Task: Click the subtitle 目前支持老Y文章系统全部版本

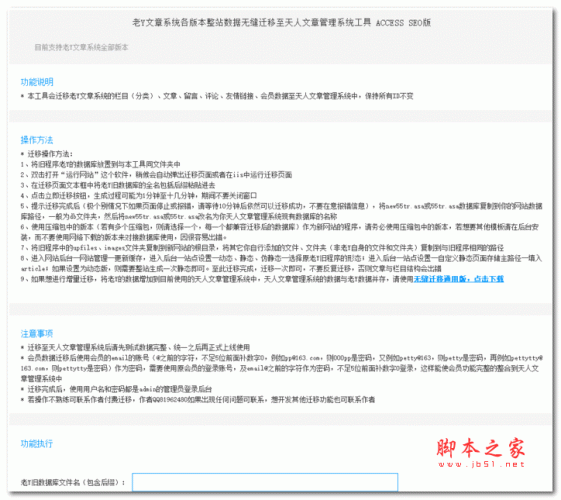Action: pos(81,47)
